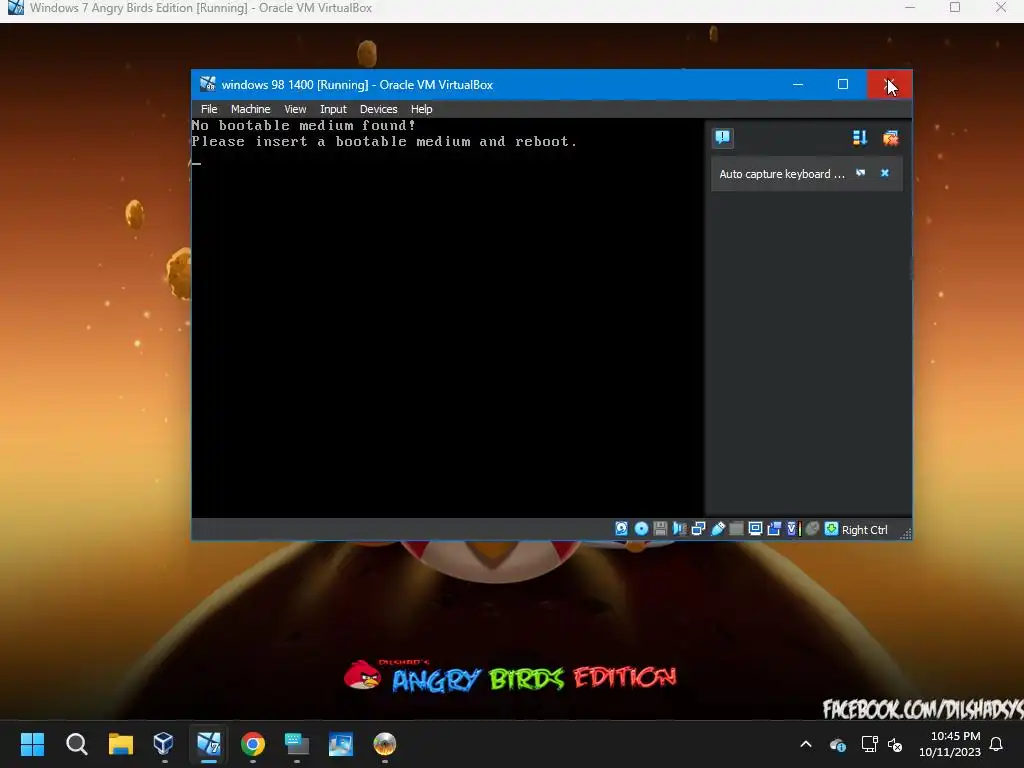
Task: Toggle notification ordering icon with arrow
Action: pos(859,138)
